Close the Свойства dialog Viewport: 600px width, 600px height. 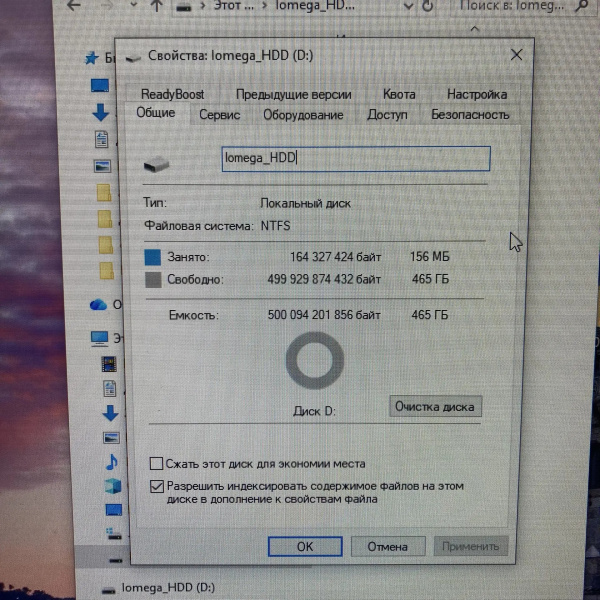click(x=517, y=55)
